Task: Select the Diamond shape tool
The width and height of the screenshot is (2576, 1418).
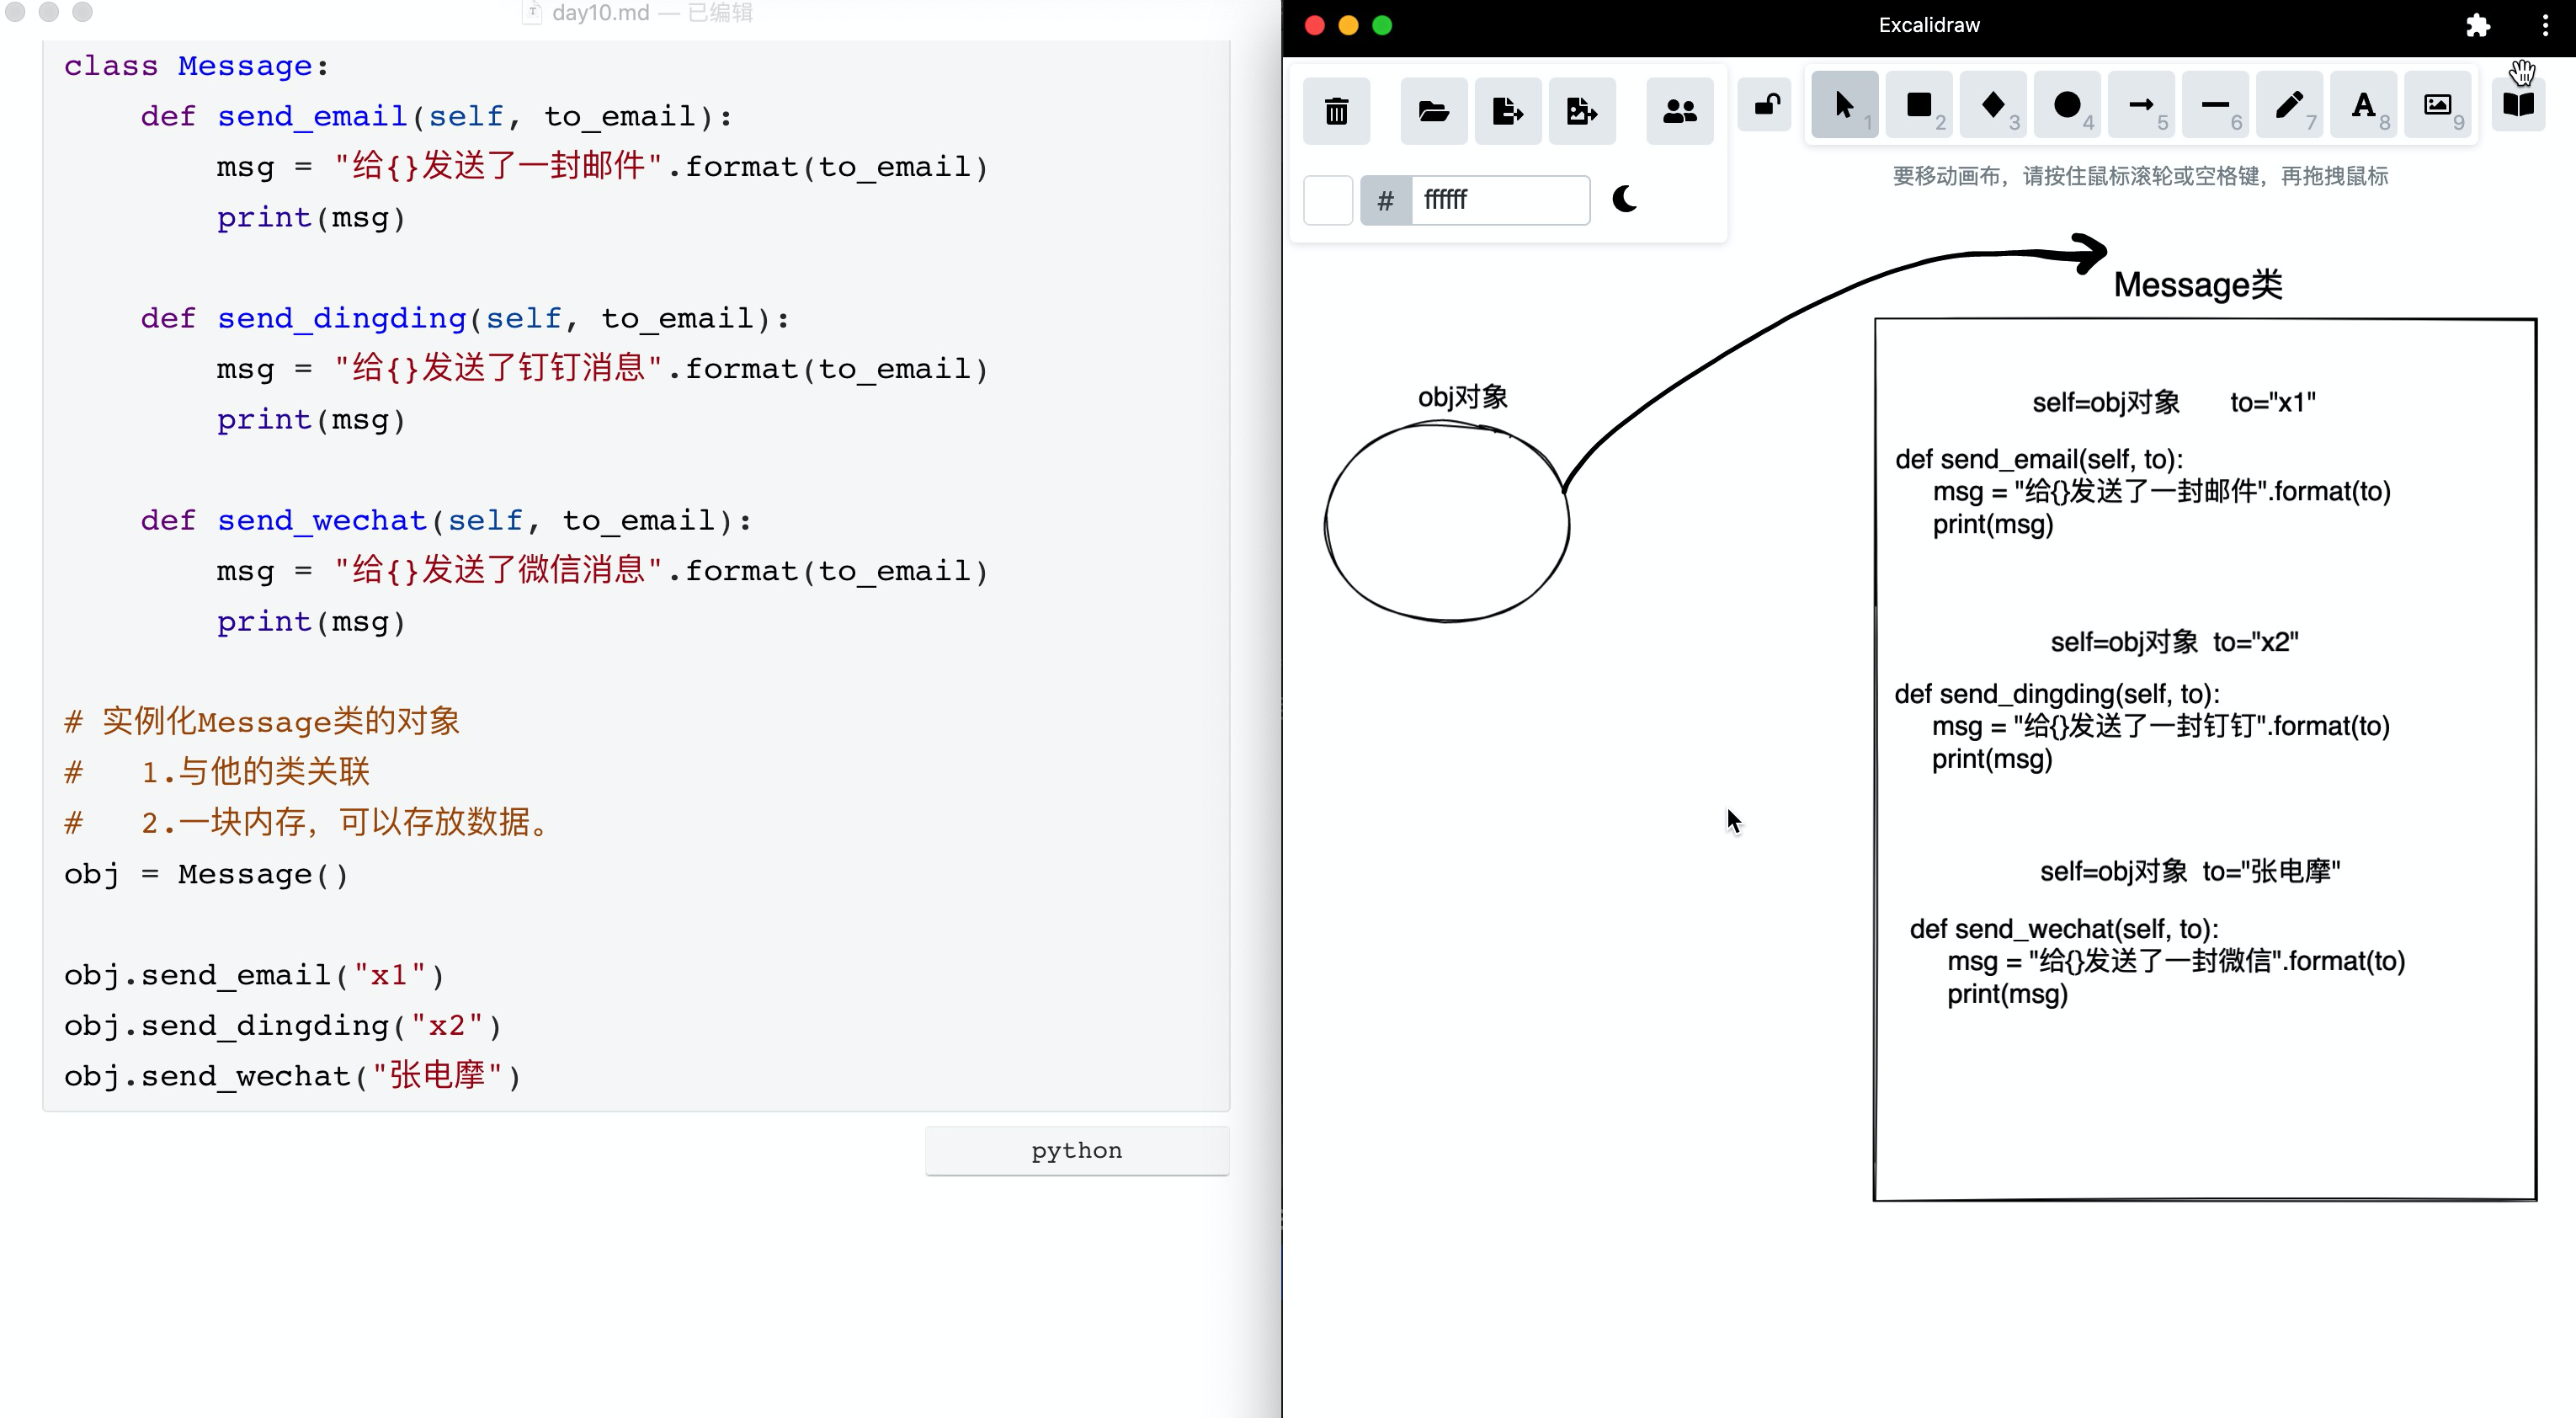Action: tap(1993, 105)
